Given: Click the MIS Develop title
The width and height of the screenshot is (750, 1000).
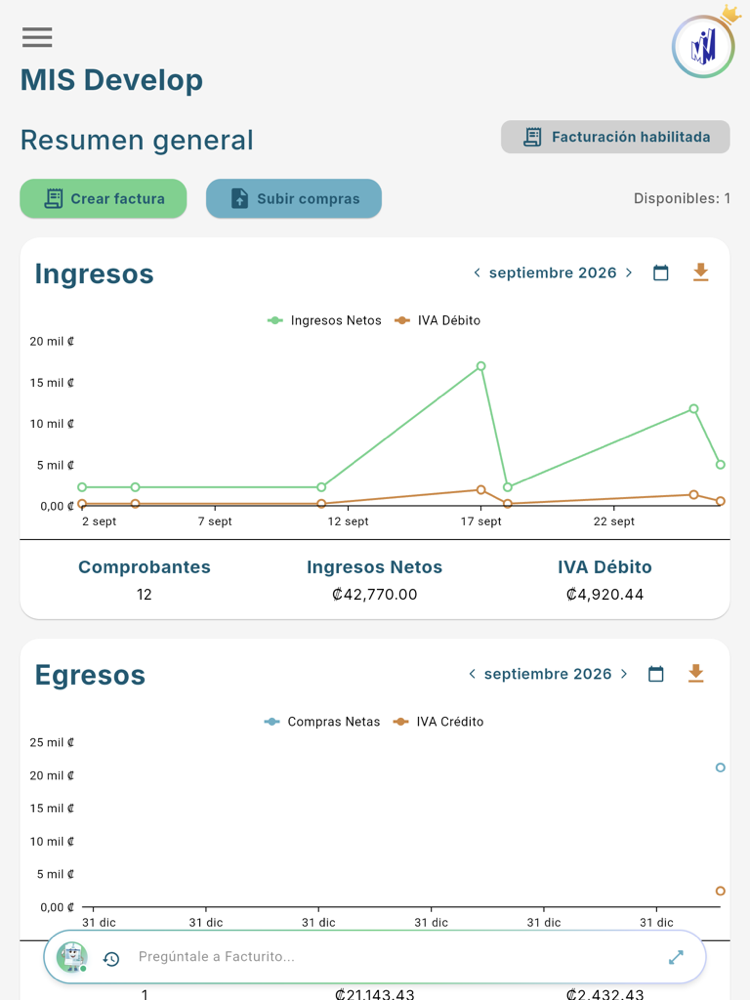Looking at the screenshot, I should 112,80.
